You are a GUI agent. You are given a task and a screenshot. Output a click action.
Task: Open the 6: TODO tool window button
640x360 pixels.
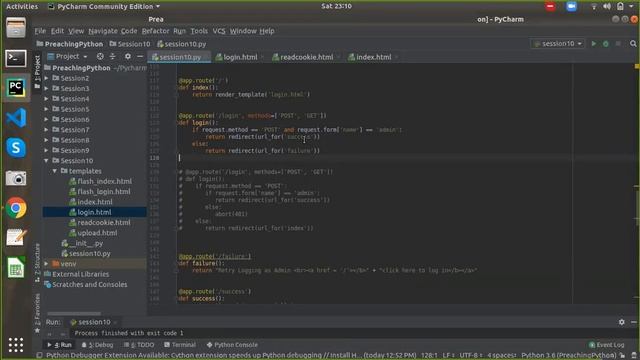(x=139, y=345)
